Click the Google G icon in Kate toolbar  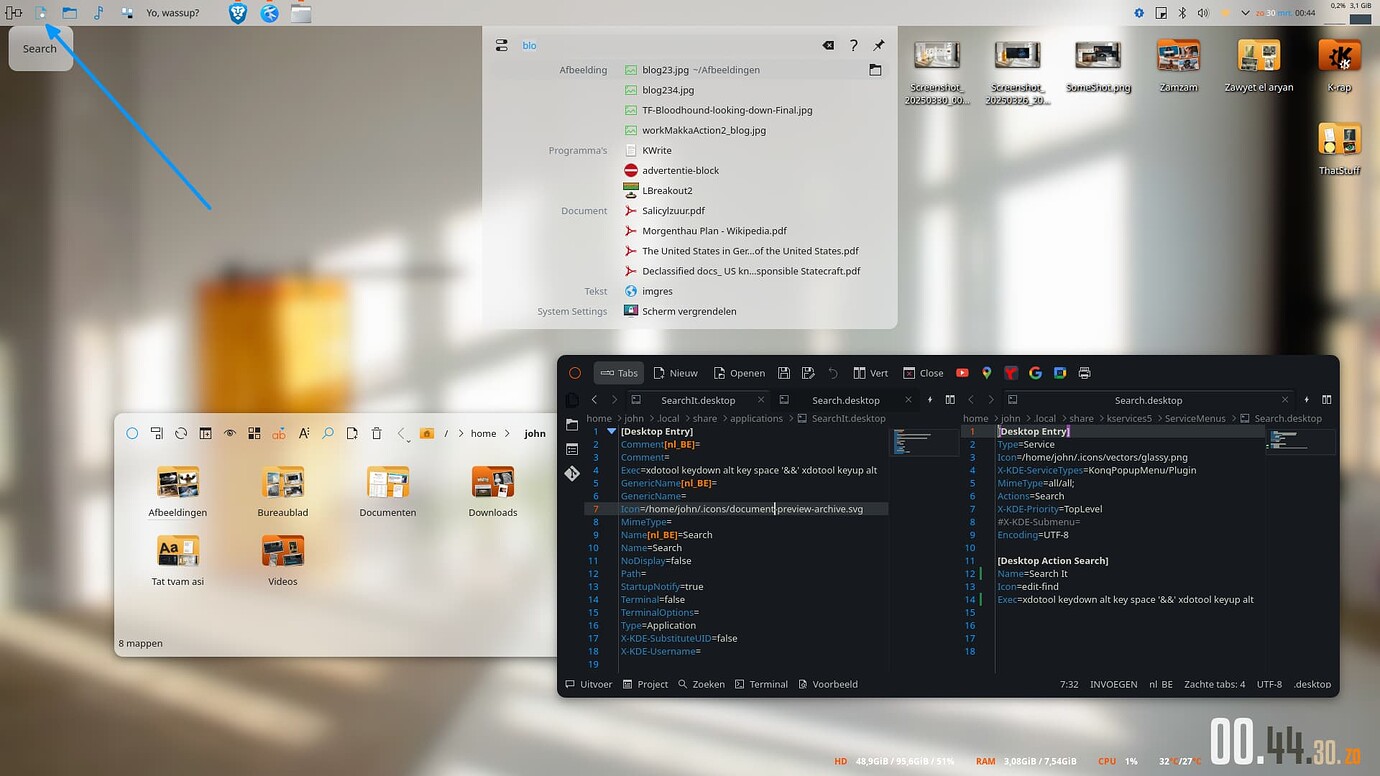(x=1035, y=373)
